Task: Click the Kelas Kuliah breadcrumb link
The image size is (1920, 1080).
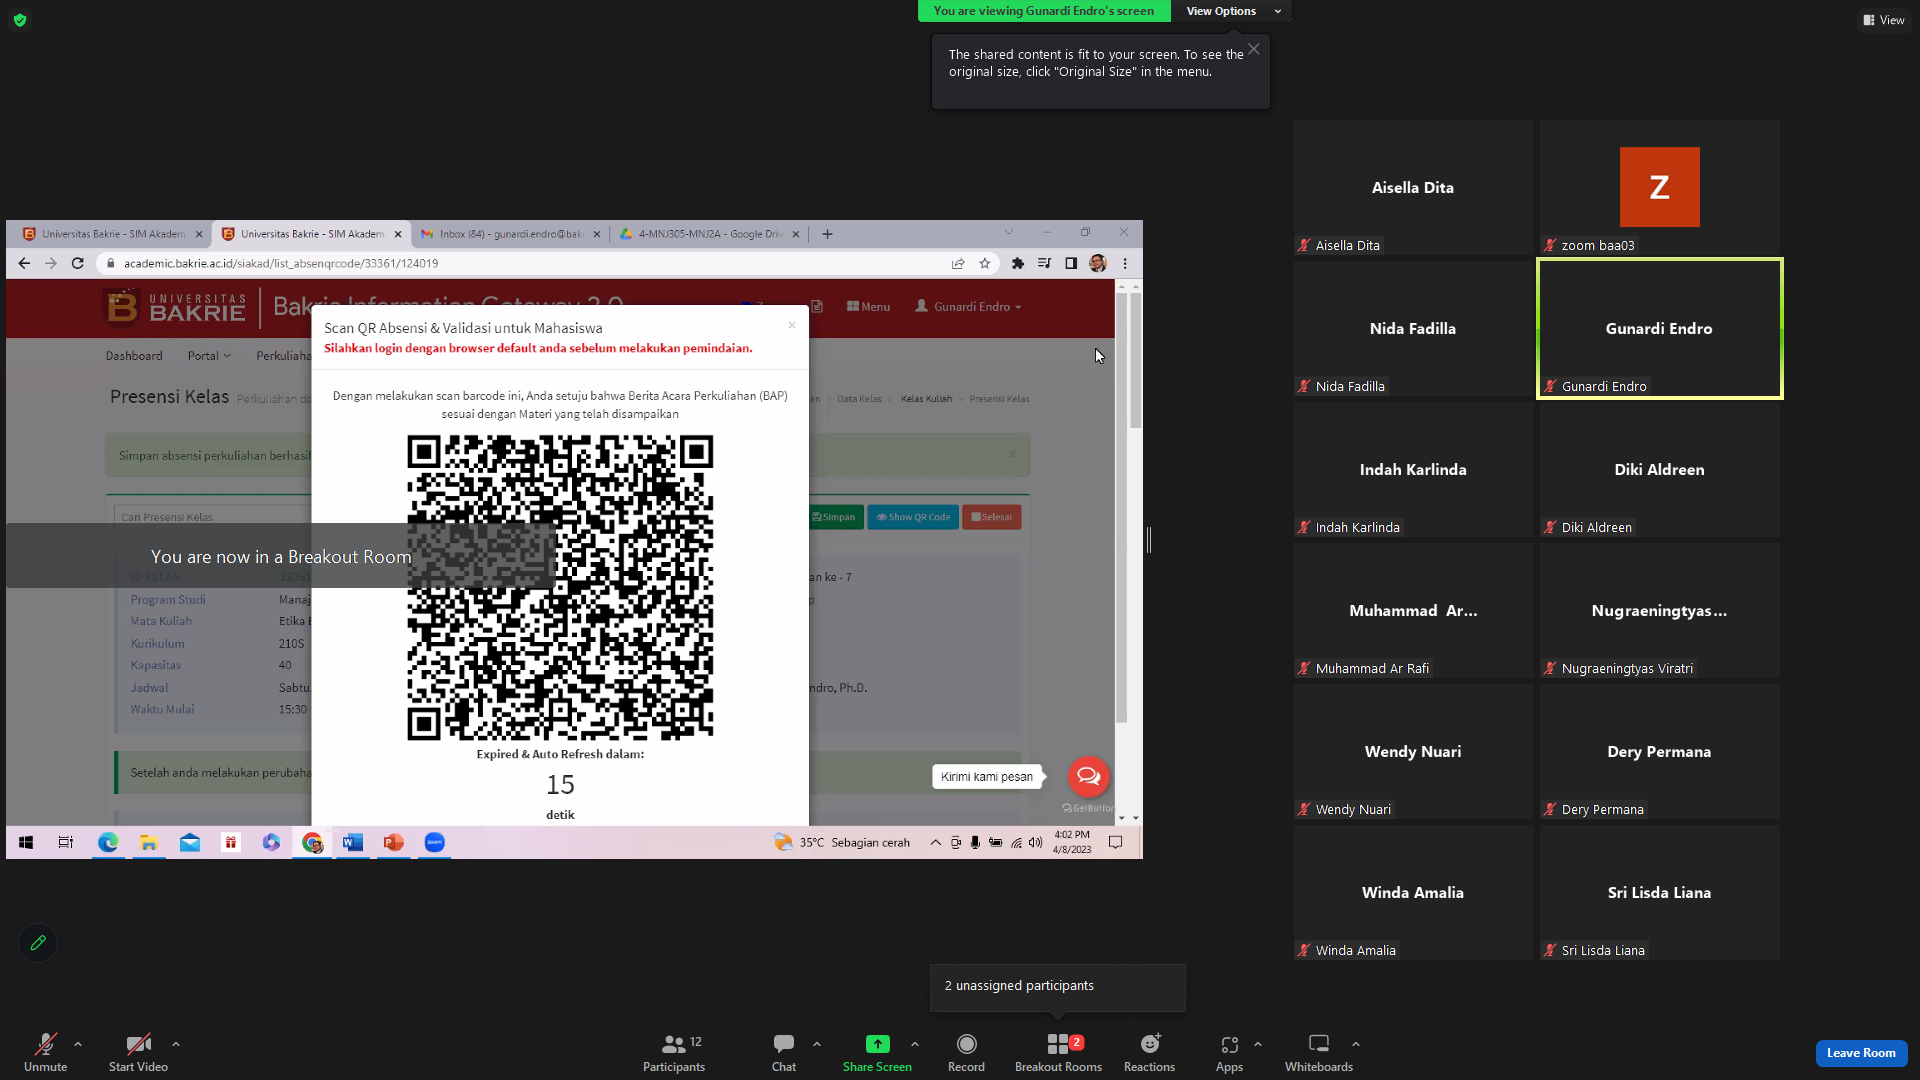Action: coord(926,399)
